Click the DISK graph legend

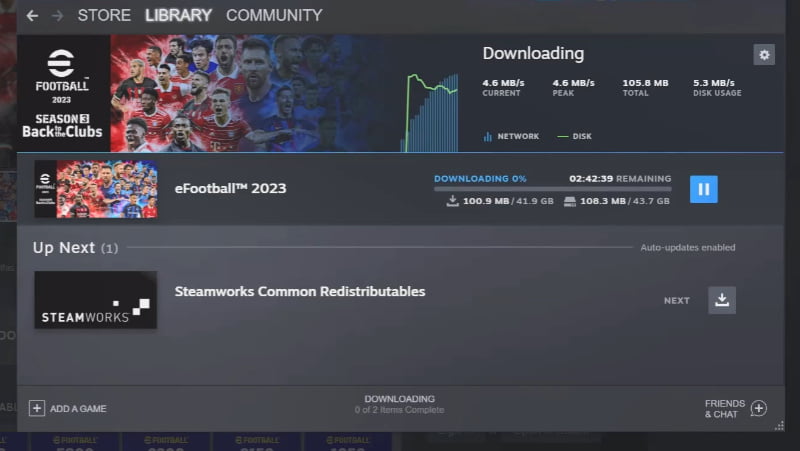[x=574, y=136]
